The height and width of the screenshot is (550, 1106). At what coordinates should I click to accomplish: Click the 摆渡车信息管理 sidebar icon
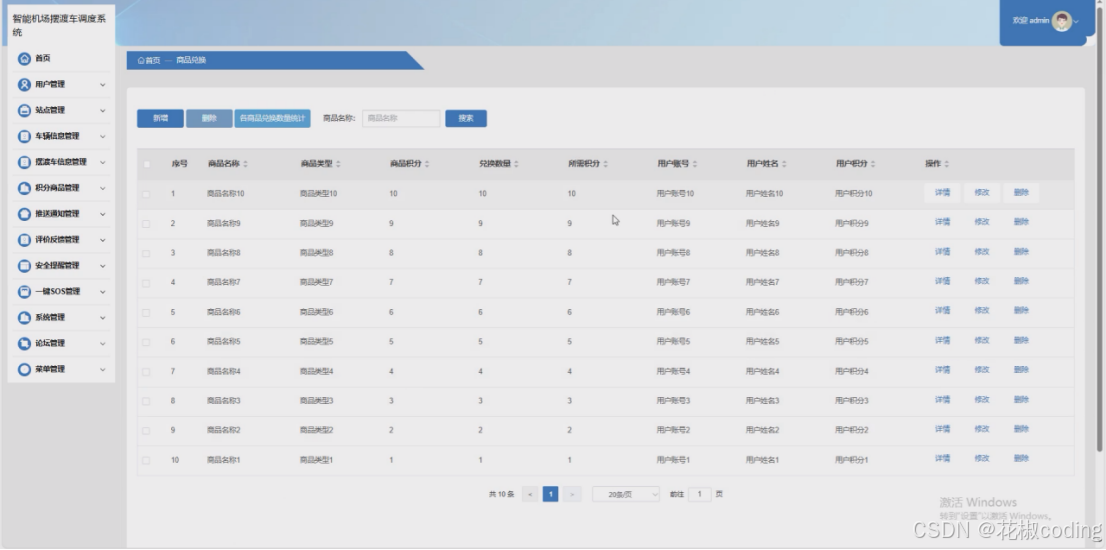pyautogui.click(x=24, y=162)
